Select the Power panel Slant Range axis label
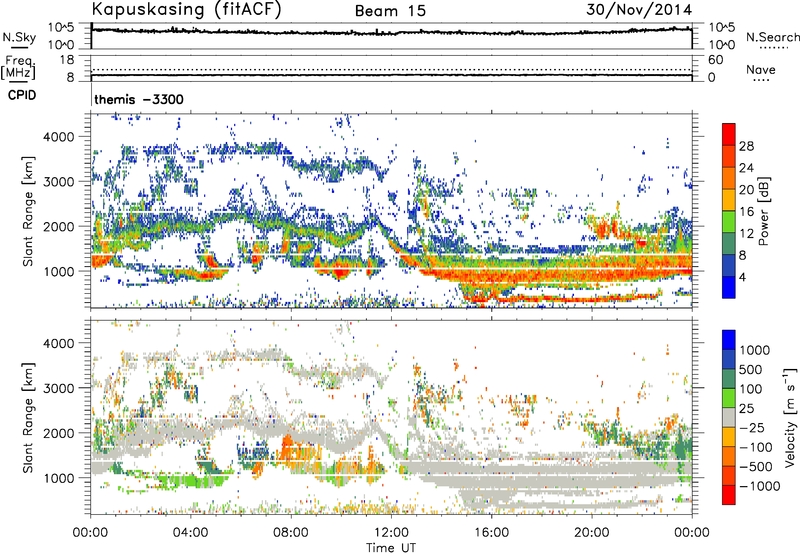 [28, 212]
